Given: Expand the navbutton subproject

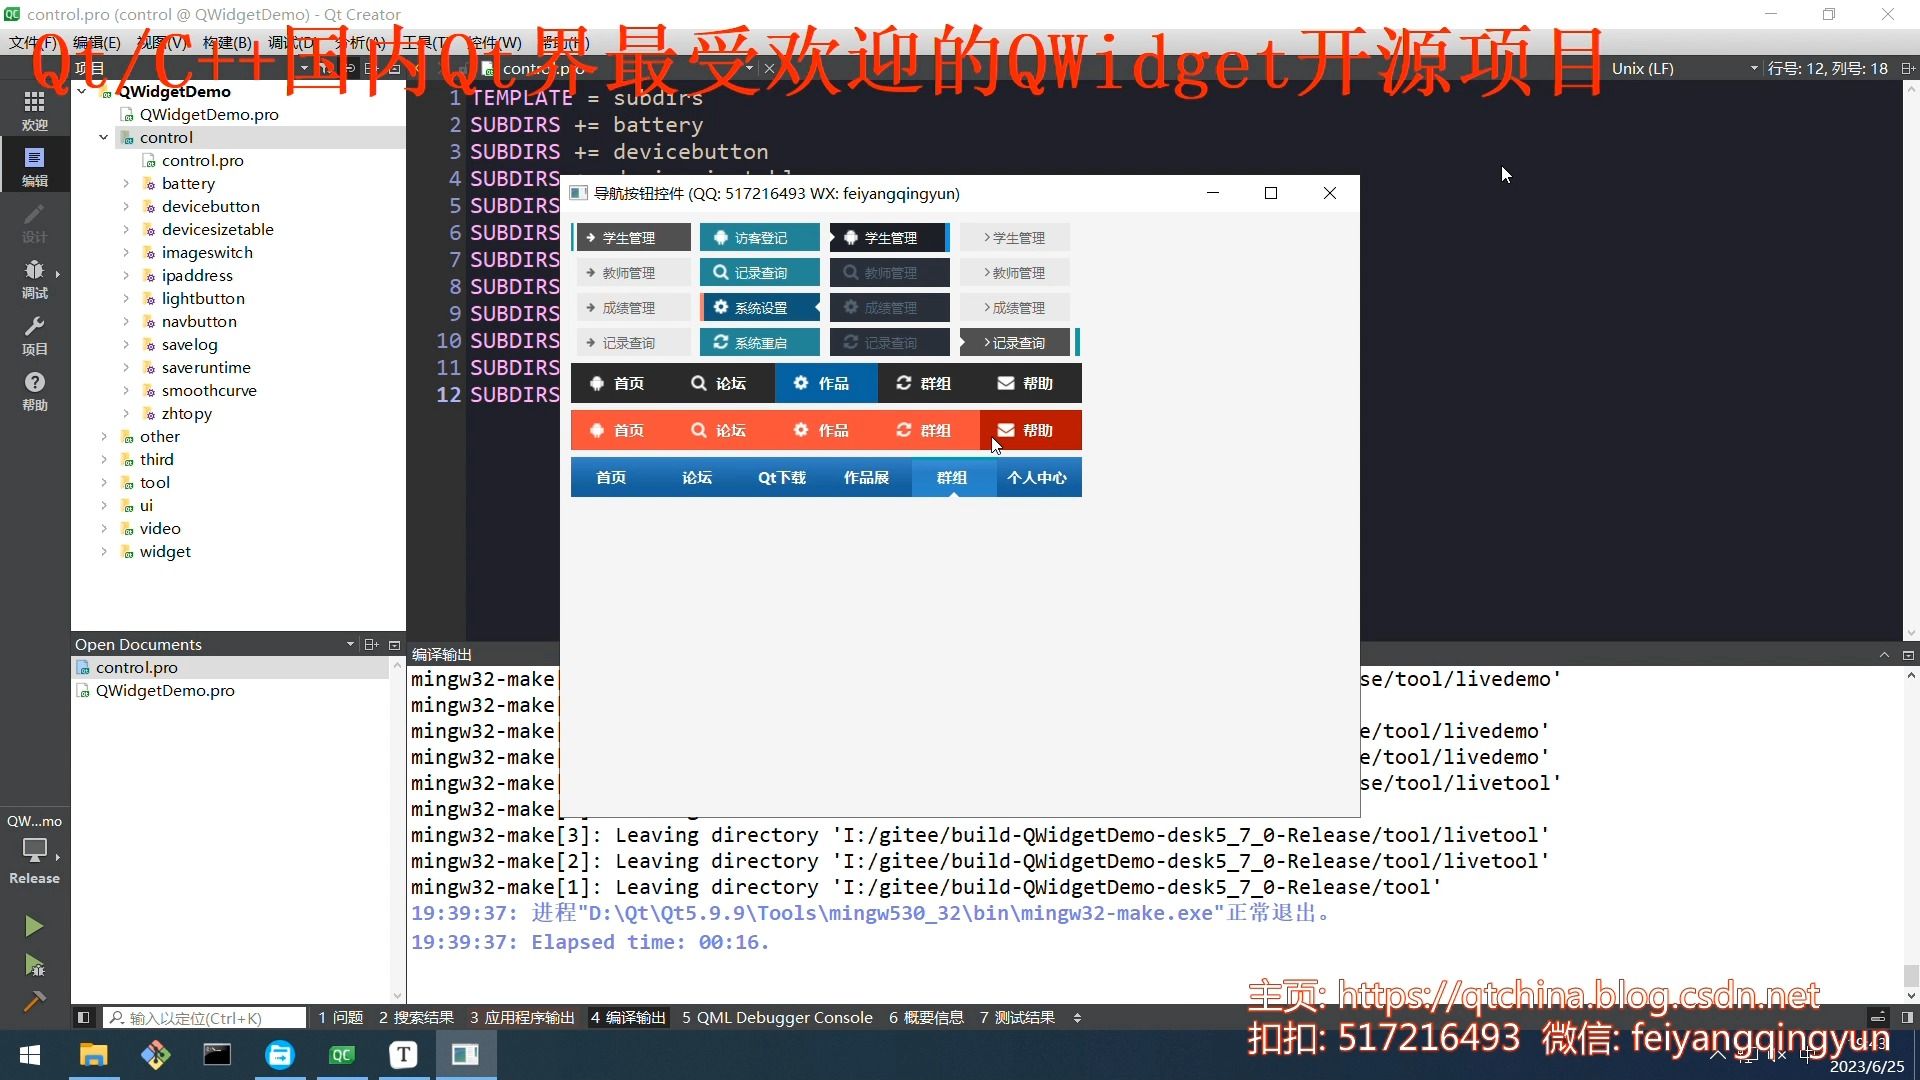Looking at the screenshot, I should click(125, 321).
